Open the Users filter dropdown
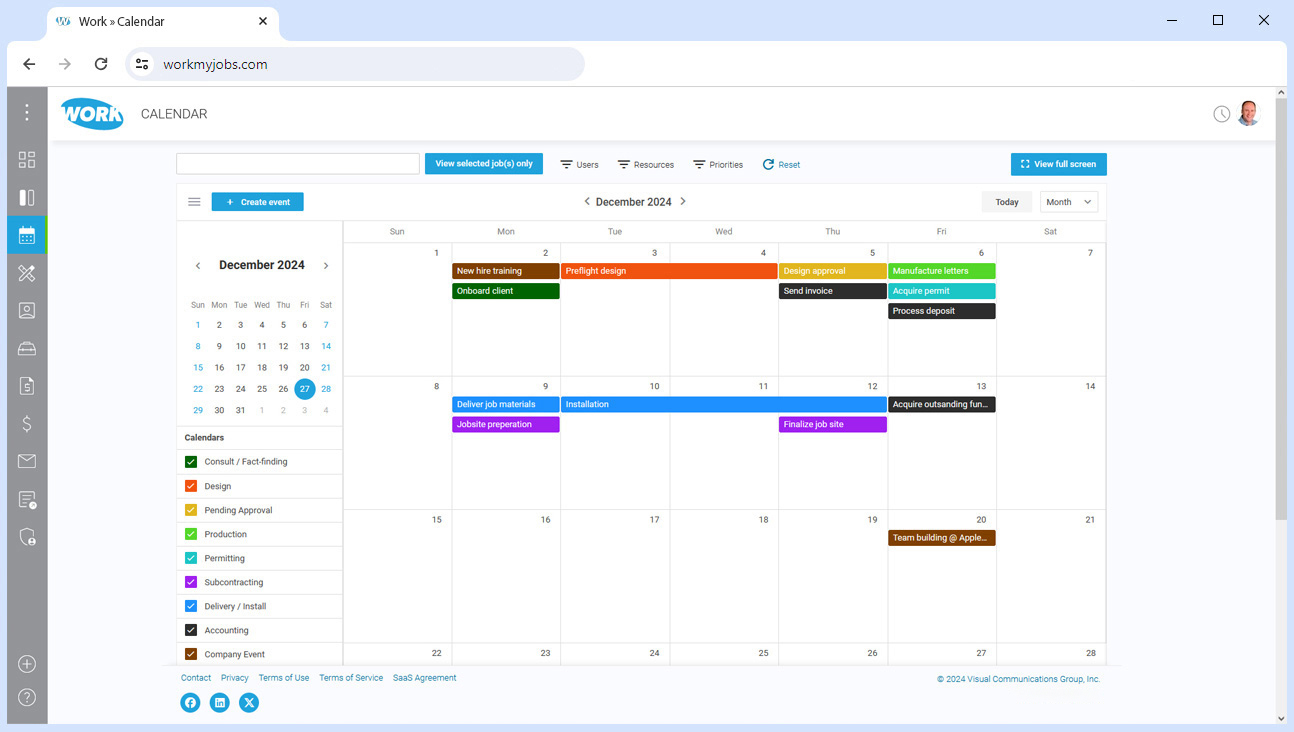1294x732 pixels. (x=579, y=164)
